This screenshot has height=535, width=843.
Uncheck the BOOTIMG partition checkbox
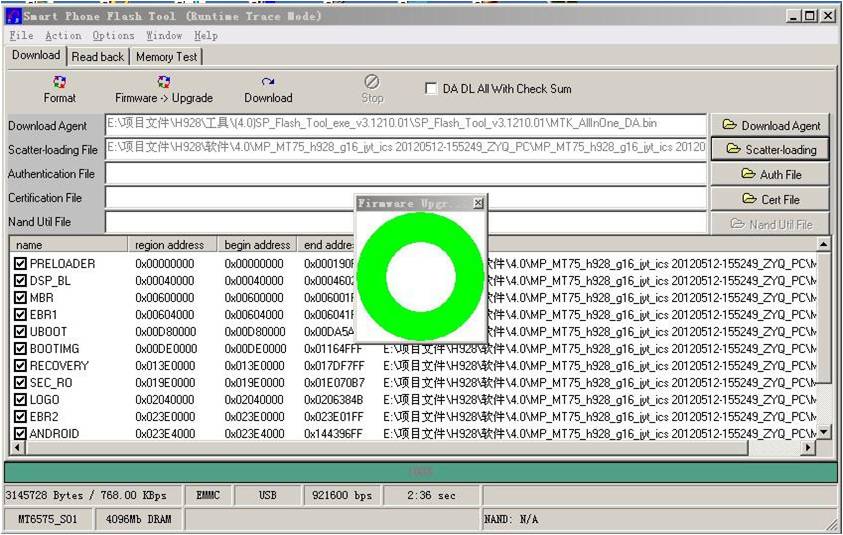20,348
